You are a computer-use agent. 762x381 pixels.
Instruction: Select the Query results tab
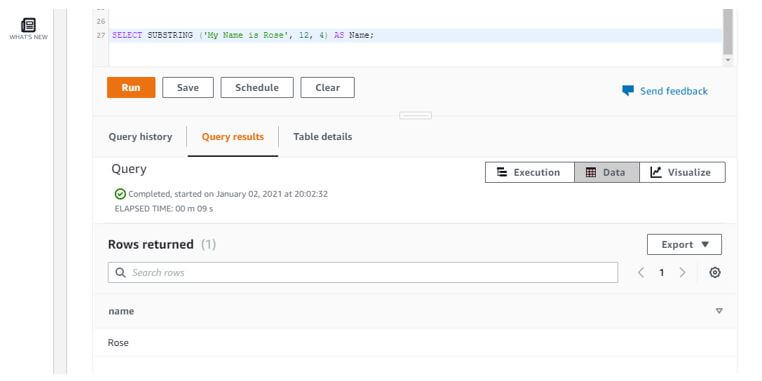pyautogui.click(x=233, y=137)
